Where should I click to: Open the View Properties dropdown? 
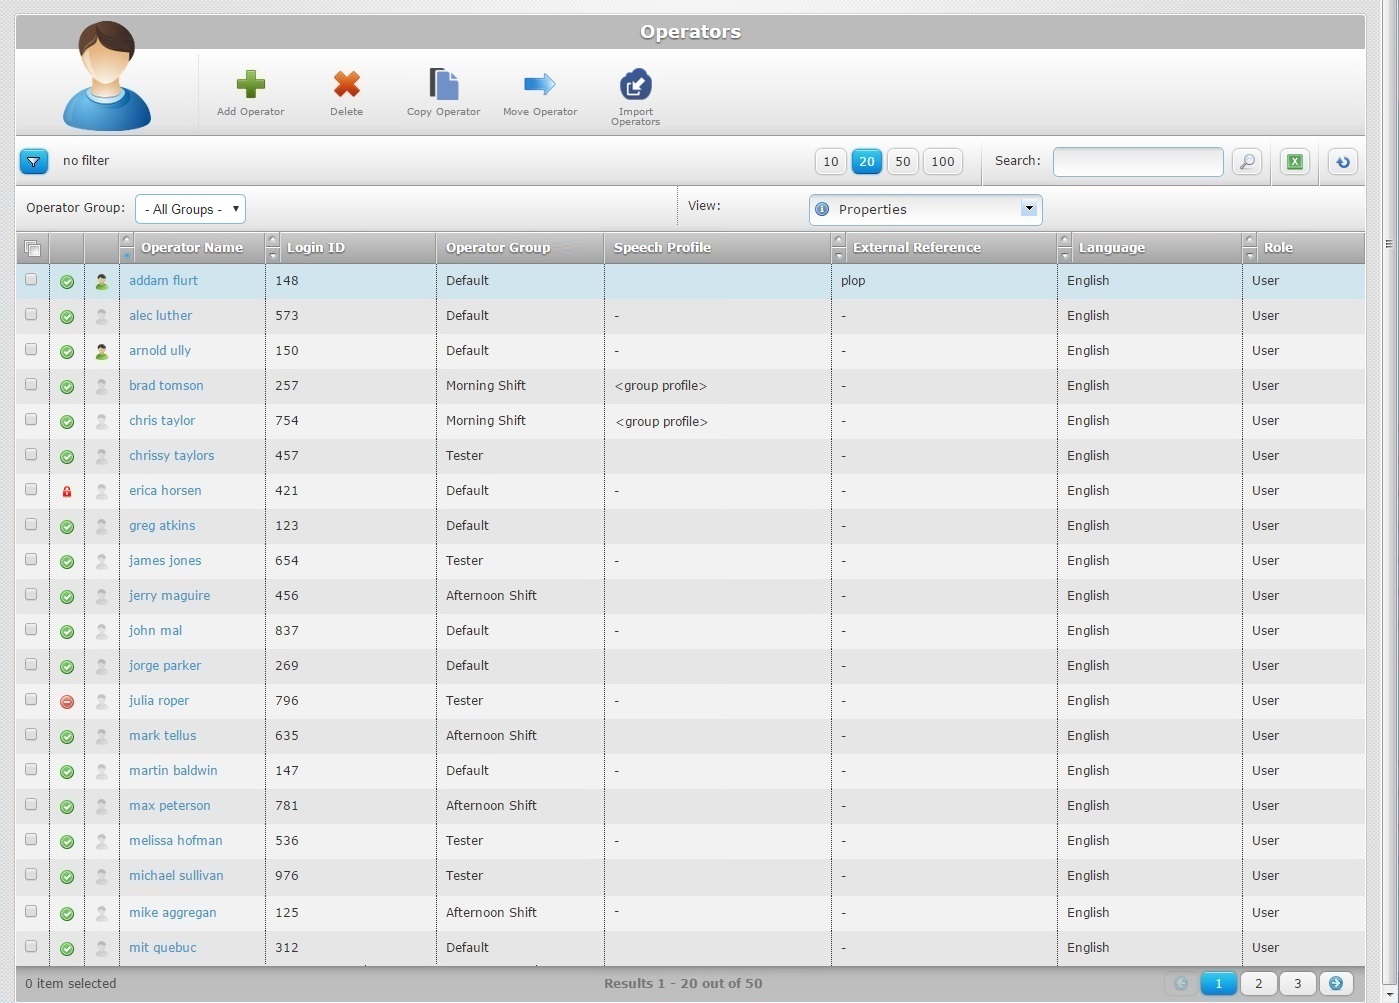click(x=925, y=210)
